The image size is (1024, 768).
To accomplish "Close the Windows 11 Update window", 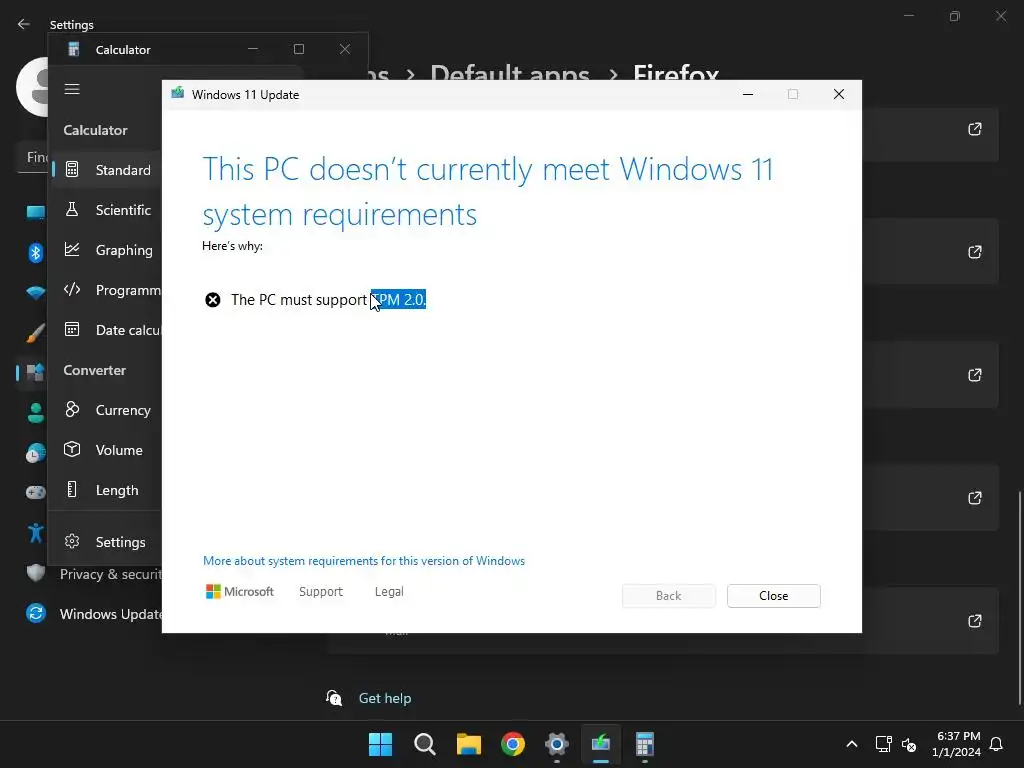I will [x=839, y=95].
